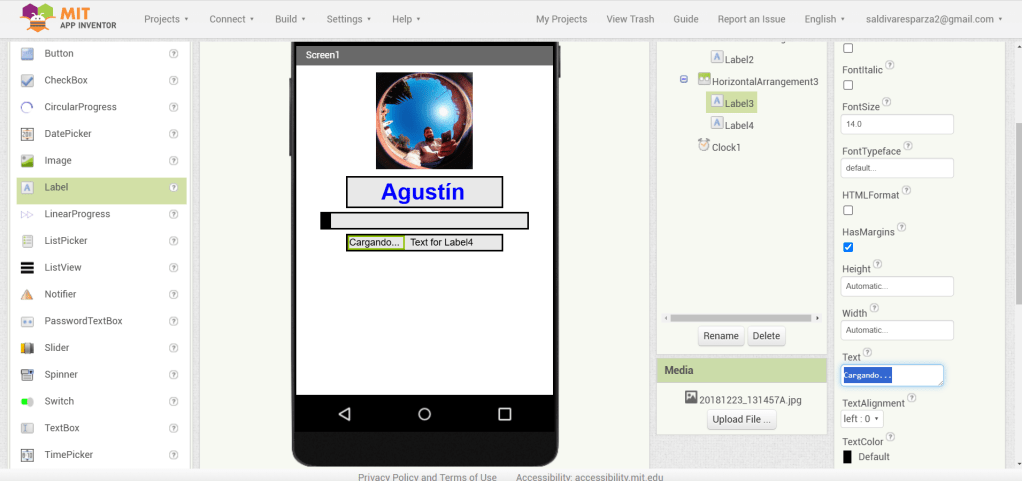The height and width of the screenshot is (481, 1022).
Task: Collapse the HorizontalArrangement3 tree node
Action: (x=684, y=80)
